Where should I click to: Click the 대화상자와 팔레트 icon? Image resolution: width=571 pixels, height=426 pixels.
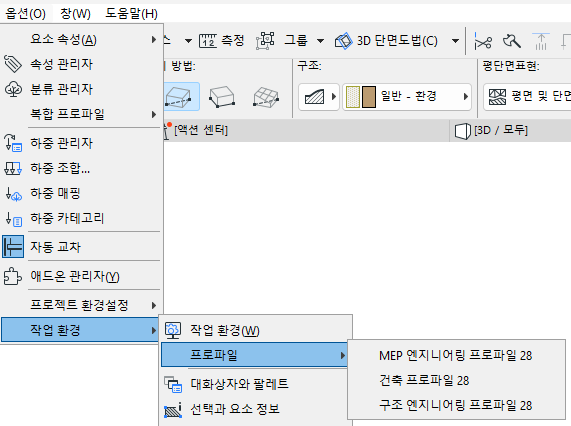[173, 384]
